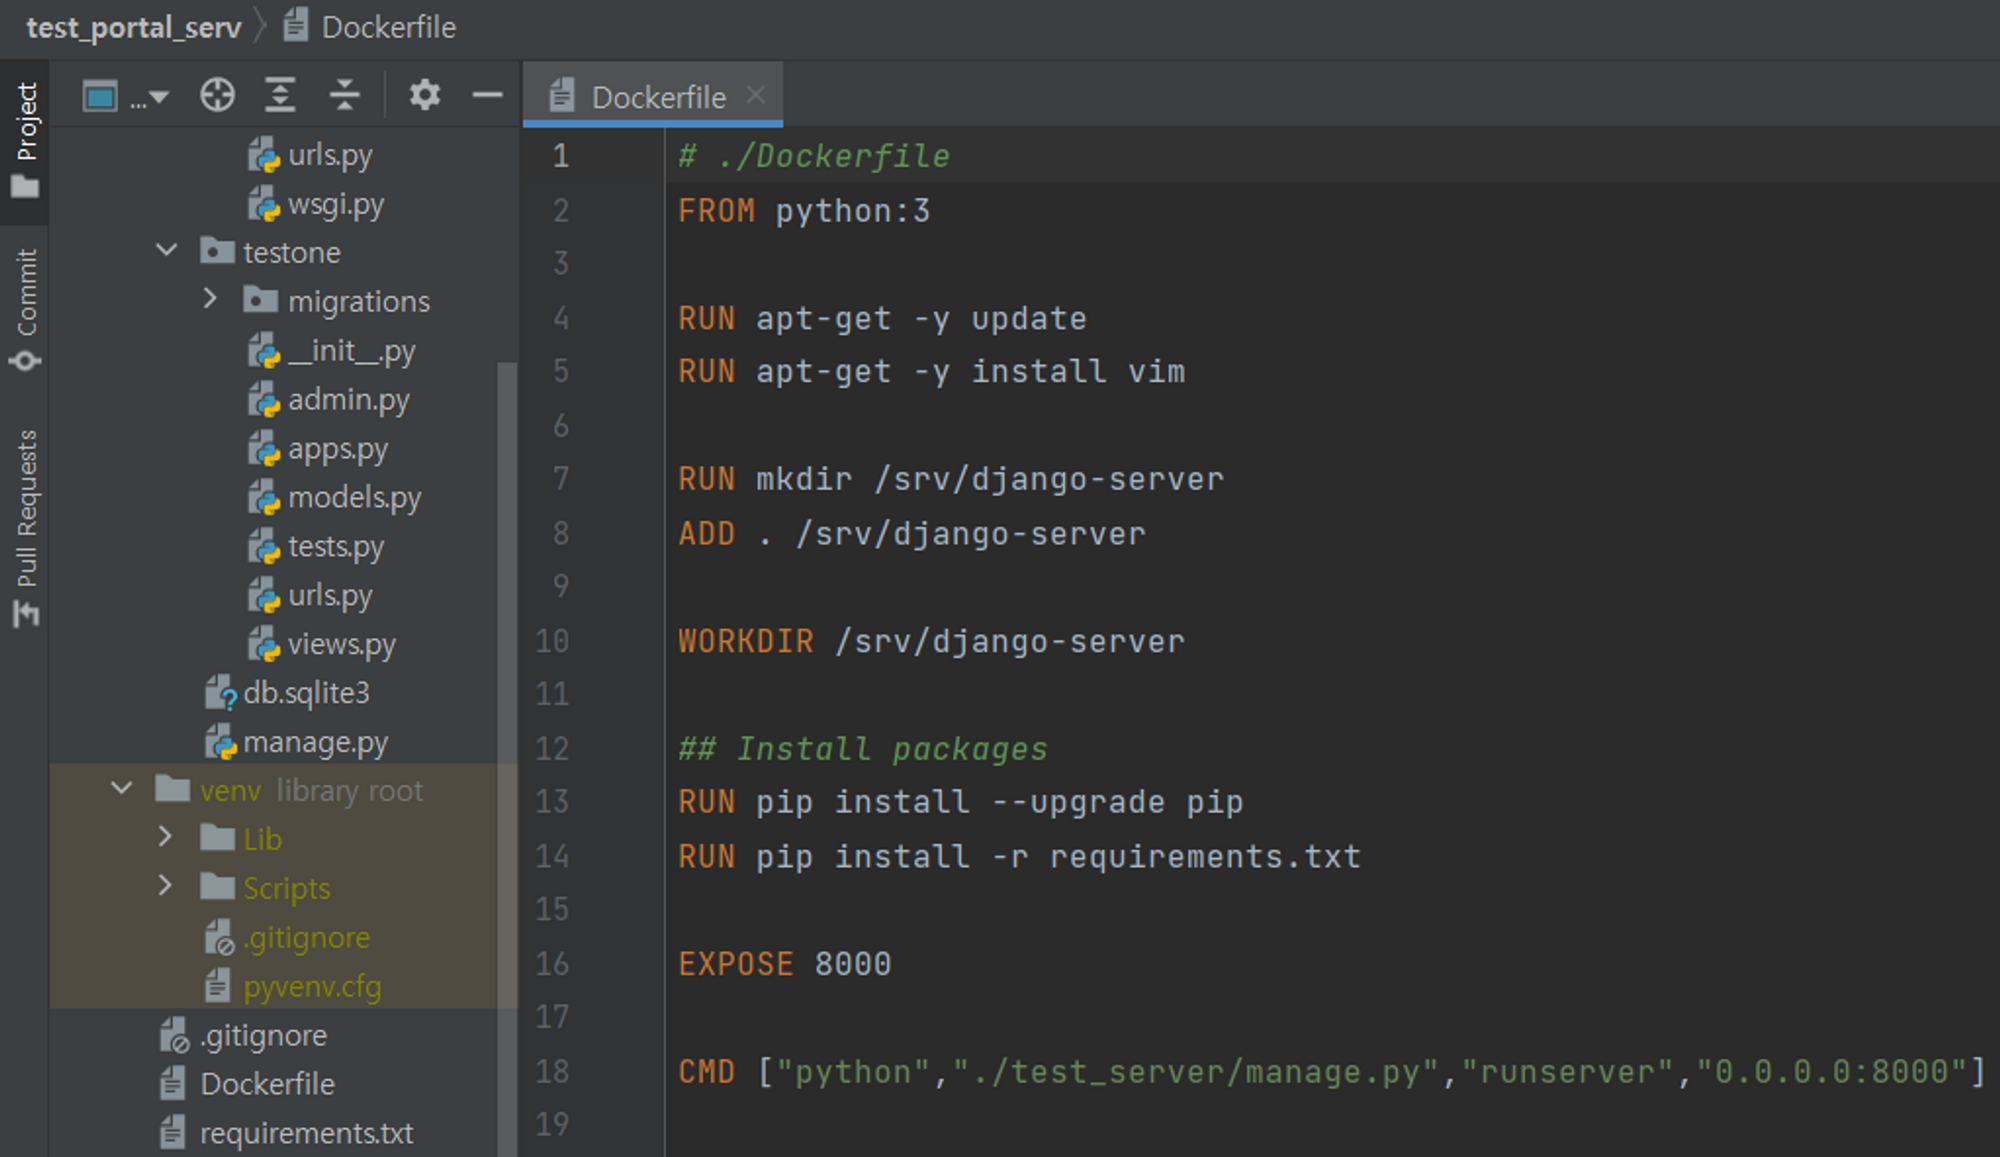The height and width of the screenshot is (1157, 2000).
Task: Toggle the Project tool window sidebar tab
Action: click(26, 138)
